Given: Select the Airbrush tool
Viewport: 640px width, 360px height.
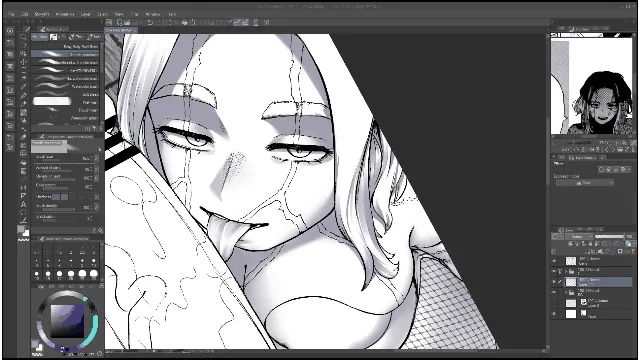Looking at the screenshot, I should point(23,120).
